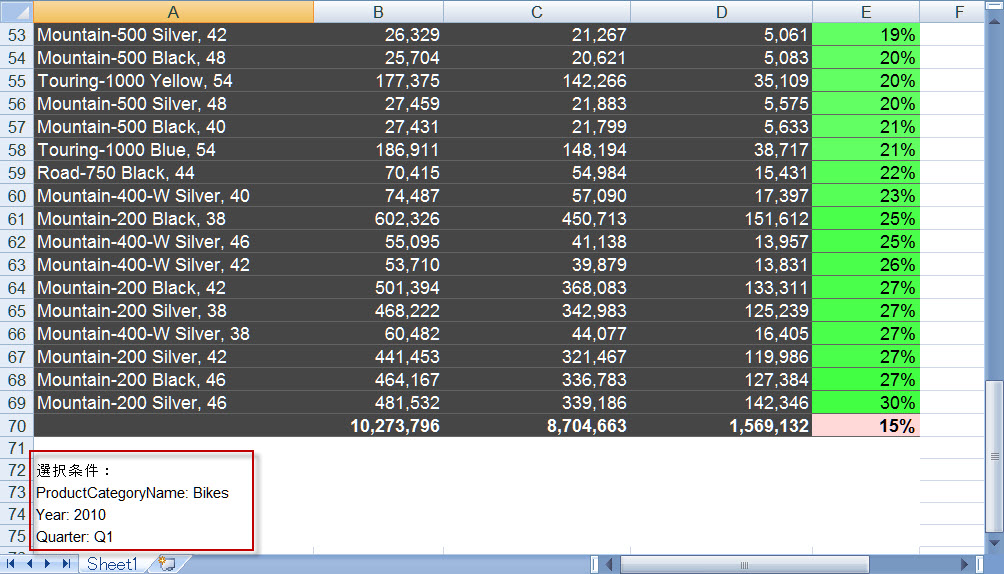Select column A header
Image resolution: width=1004 pixels, height=574 pixels.
[x=174, y=12]
